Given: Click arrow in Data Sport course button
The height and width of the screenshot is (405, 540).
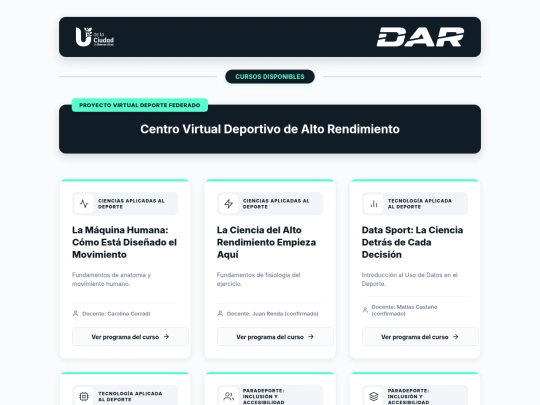Looking at the screenshot, I should 456,336.
